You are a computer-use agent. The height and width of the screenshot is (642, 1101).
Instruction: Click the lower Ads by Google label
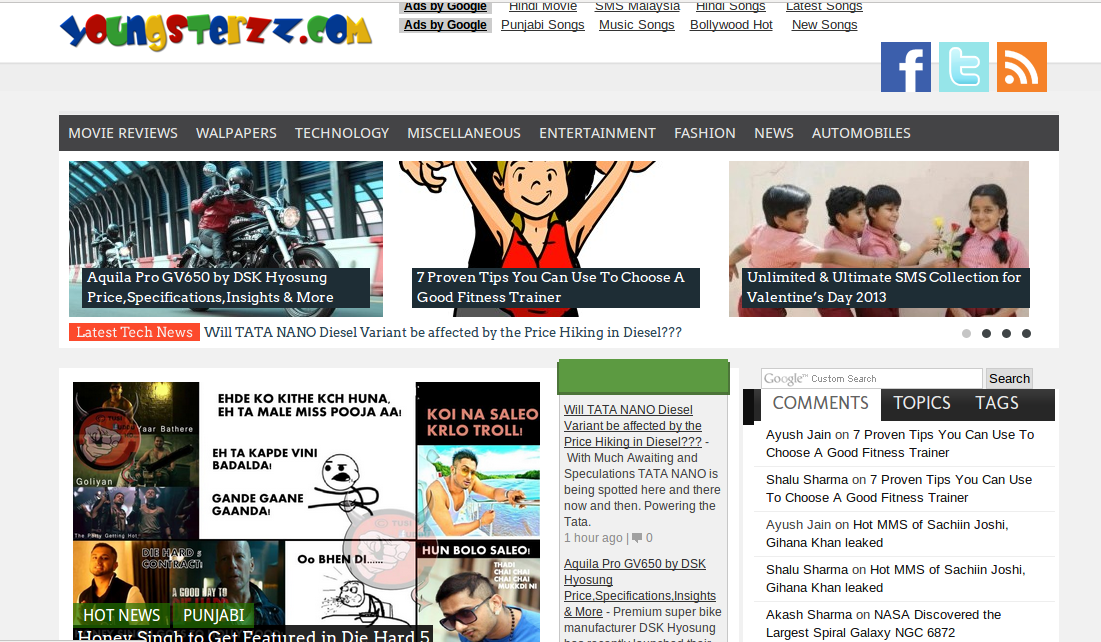point(445,25)
